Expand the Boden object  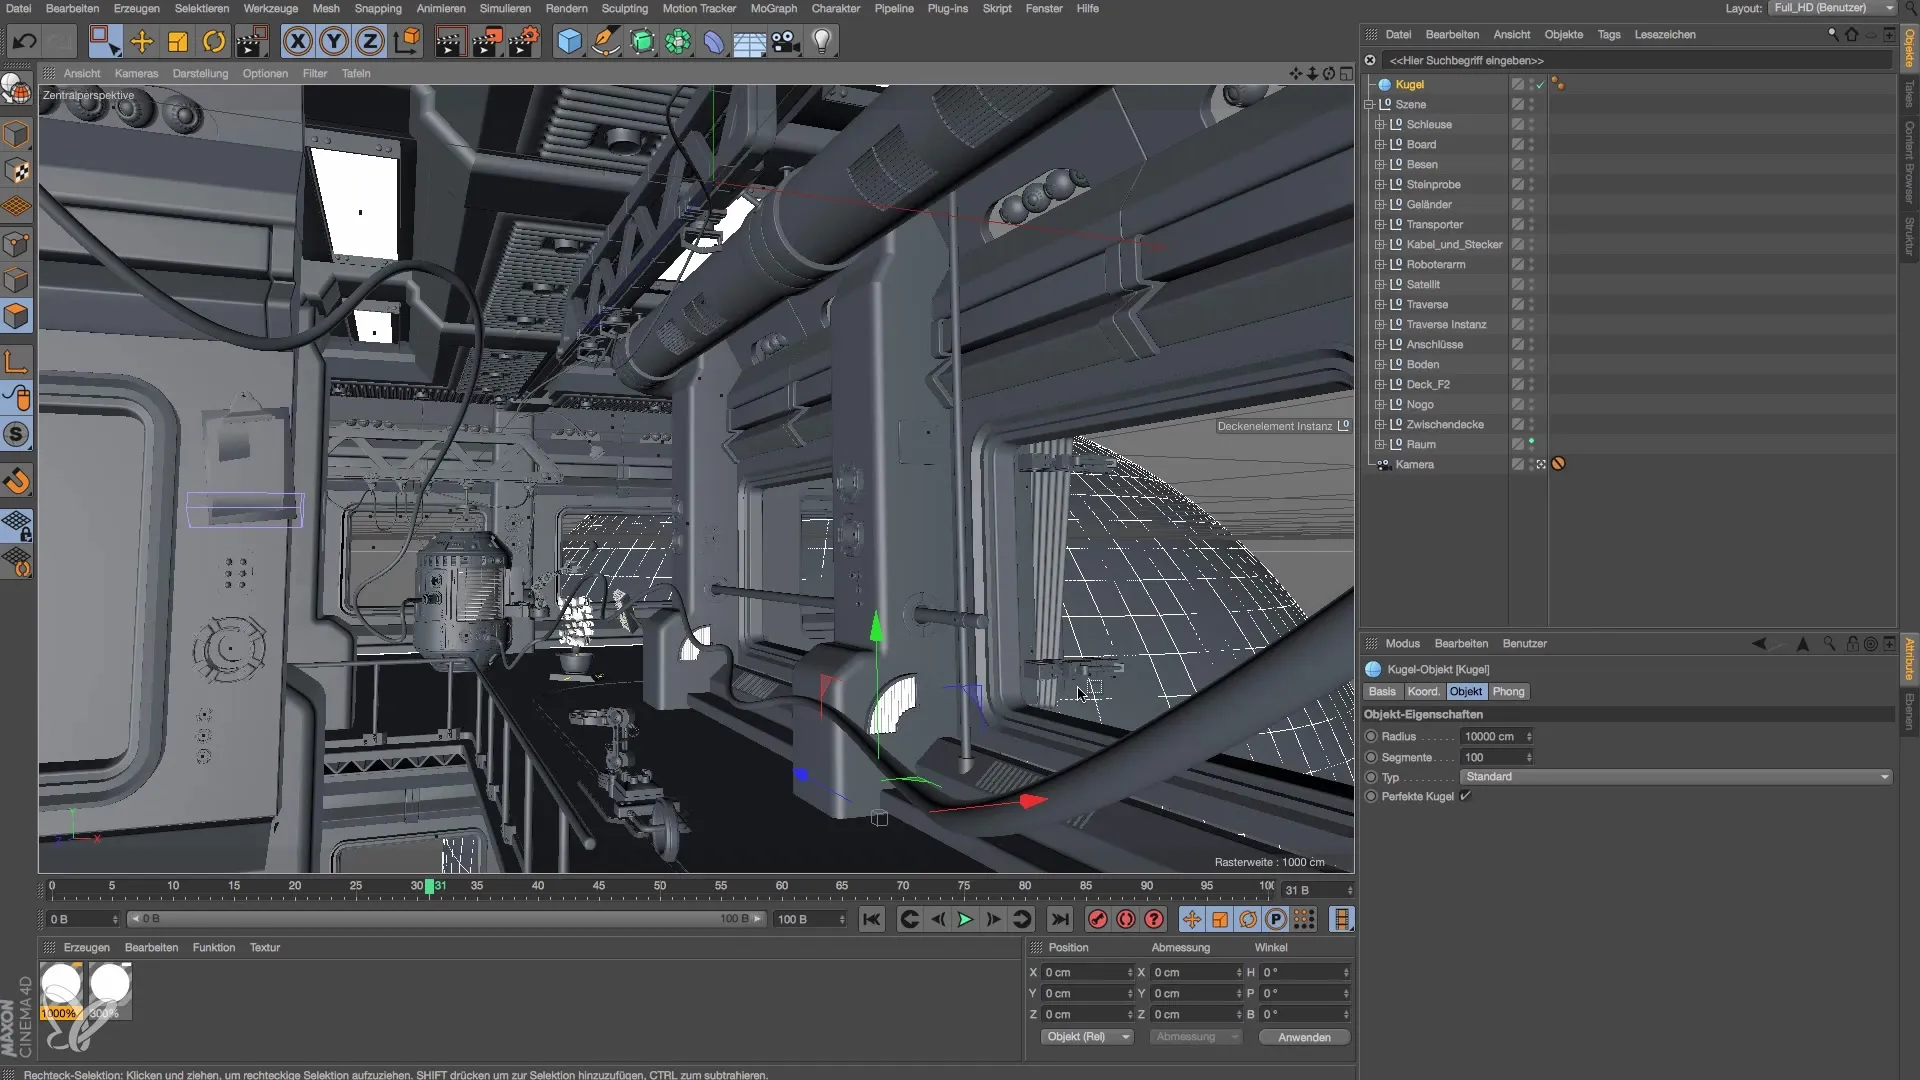(1380, 364)
